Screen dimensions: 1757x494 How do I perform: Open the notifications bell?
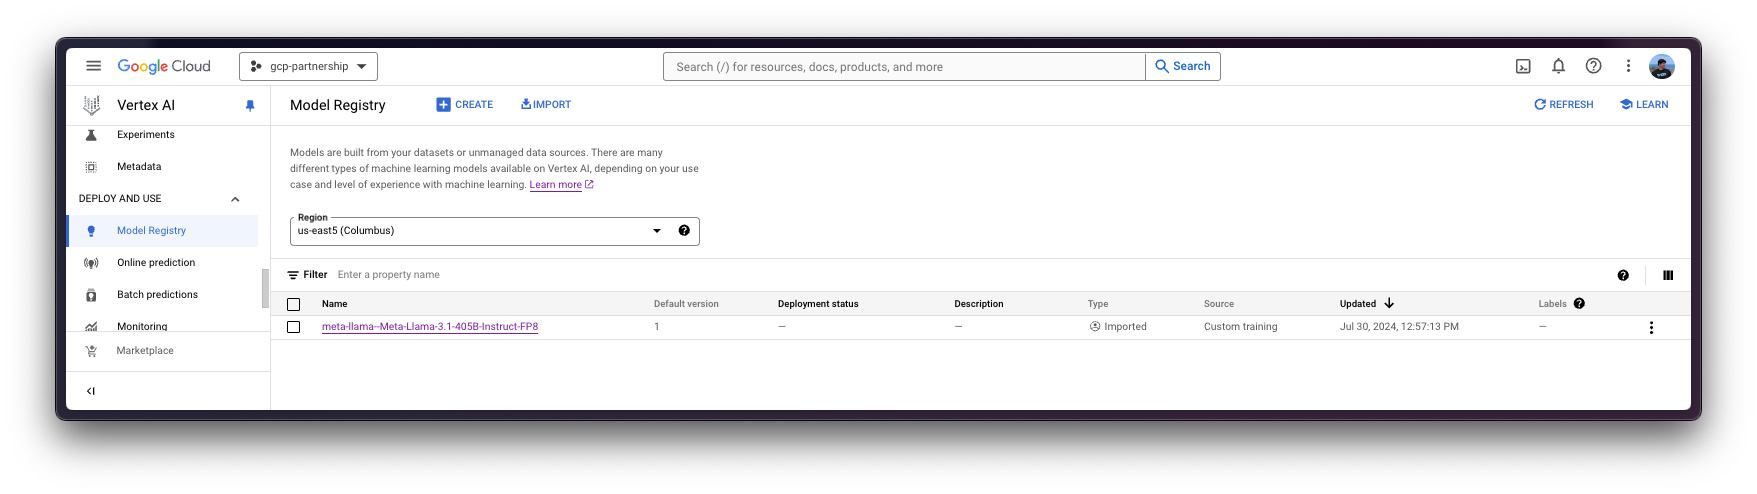[x=1558, y=66]
